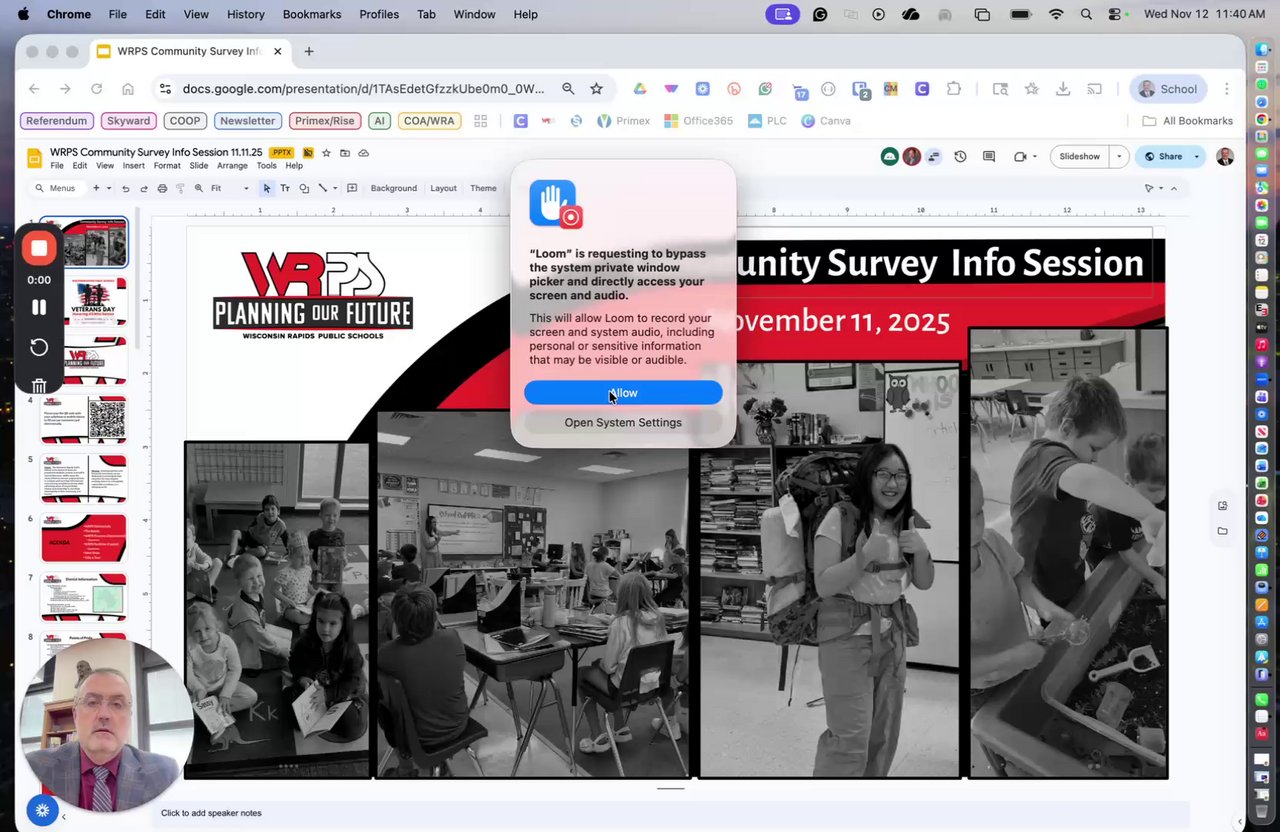Redo the action in Slides toolbar
Screen dimensions: 1280x832
tap(144, 188)
